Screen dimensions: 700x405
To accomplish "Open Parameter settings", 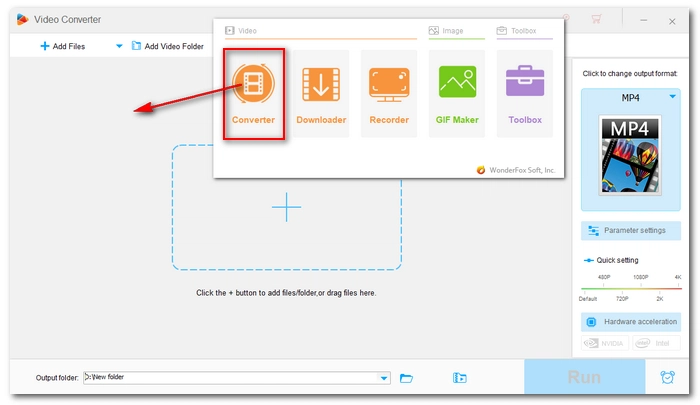I will (x=631, y=230).
